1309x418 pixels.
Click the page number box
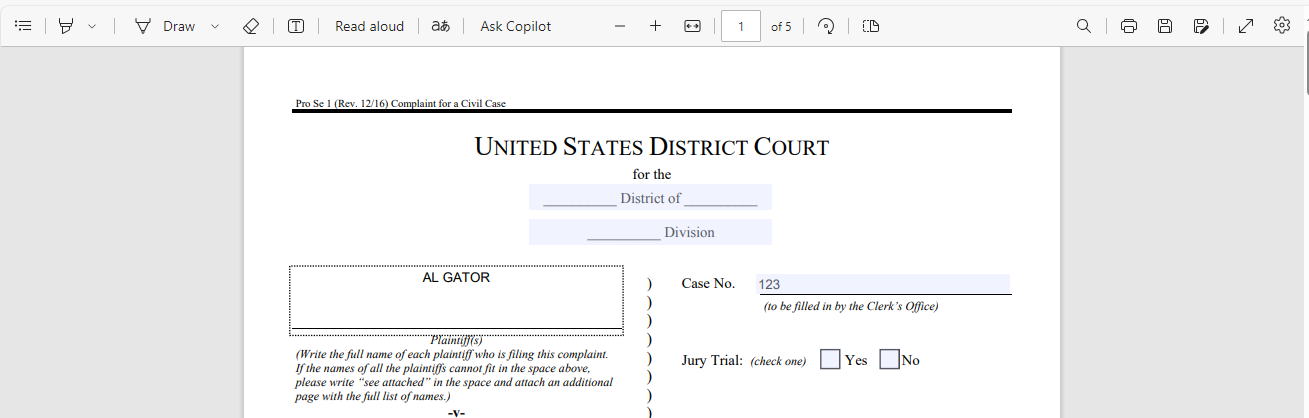(741, 26)
